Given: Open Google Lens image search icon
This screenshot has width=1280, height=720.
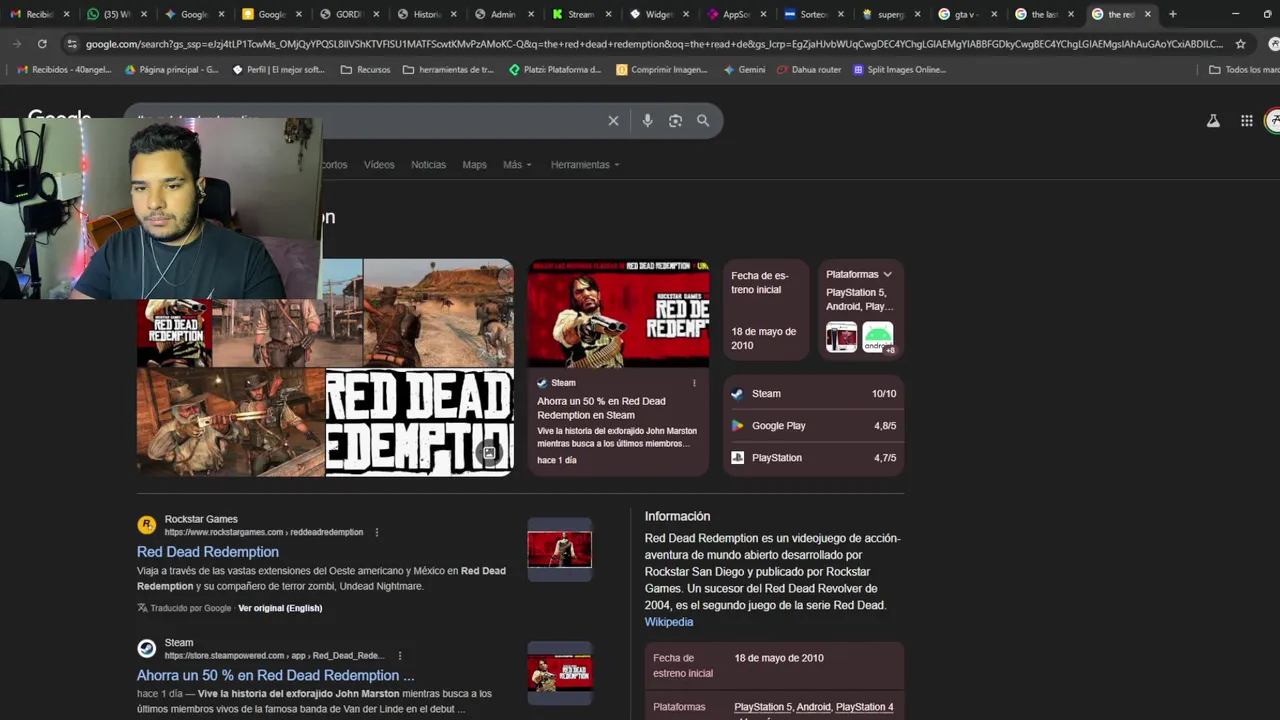Looking at the screenshot, I should (675, 121).
